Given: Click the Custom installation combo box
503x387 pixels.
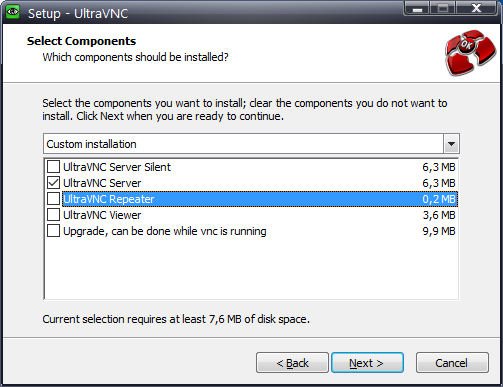Looking at the screenshot, I should click(x=251, y=144).
